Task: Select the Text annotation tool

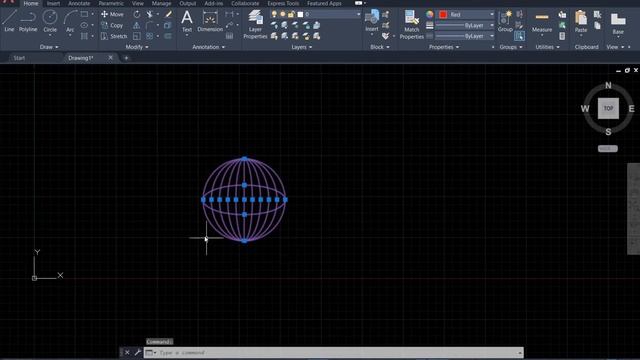Action: 187,21
